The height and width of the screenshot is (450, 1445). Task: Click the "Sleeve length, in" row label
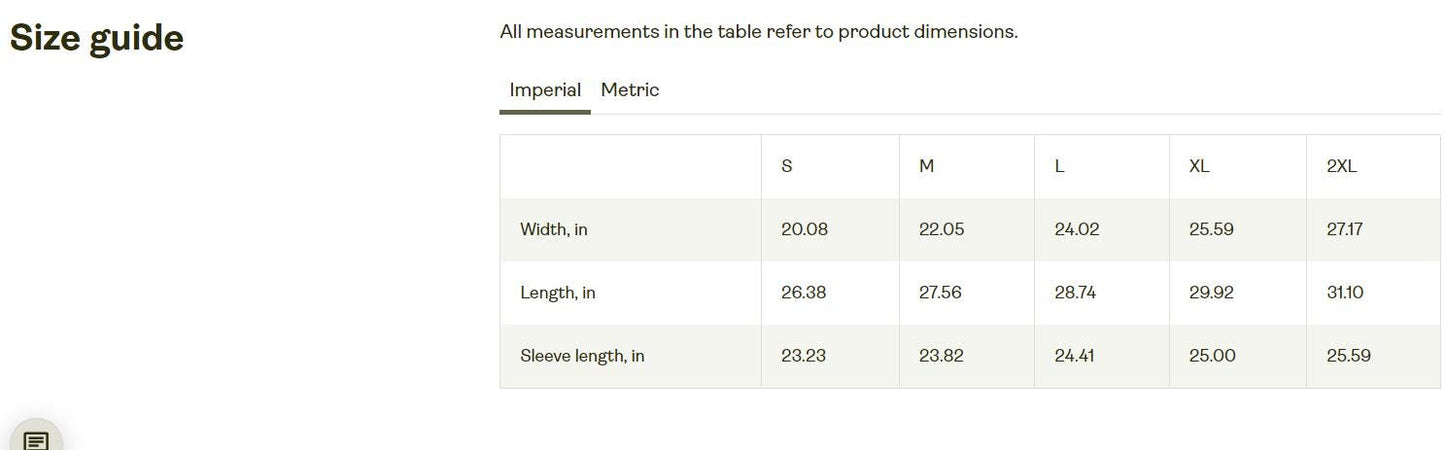point(582,356)
